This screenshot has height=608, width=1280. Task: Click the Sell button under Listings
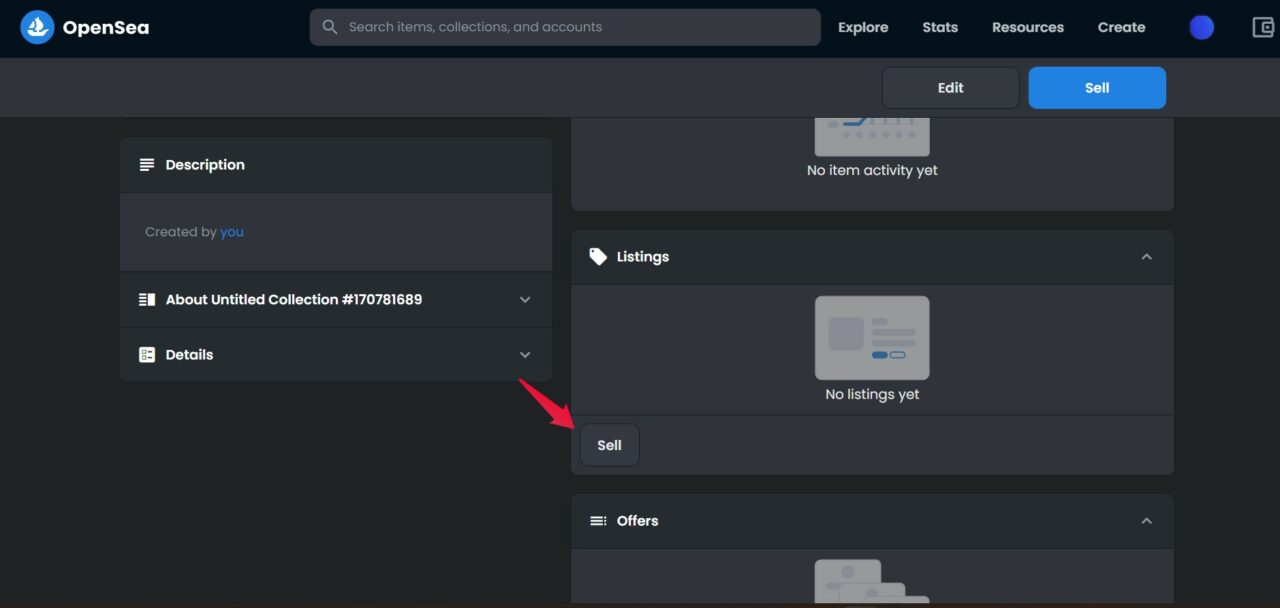pos(609,444)
